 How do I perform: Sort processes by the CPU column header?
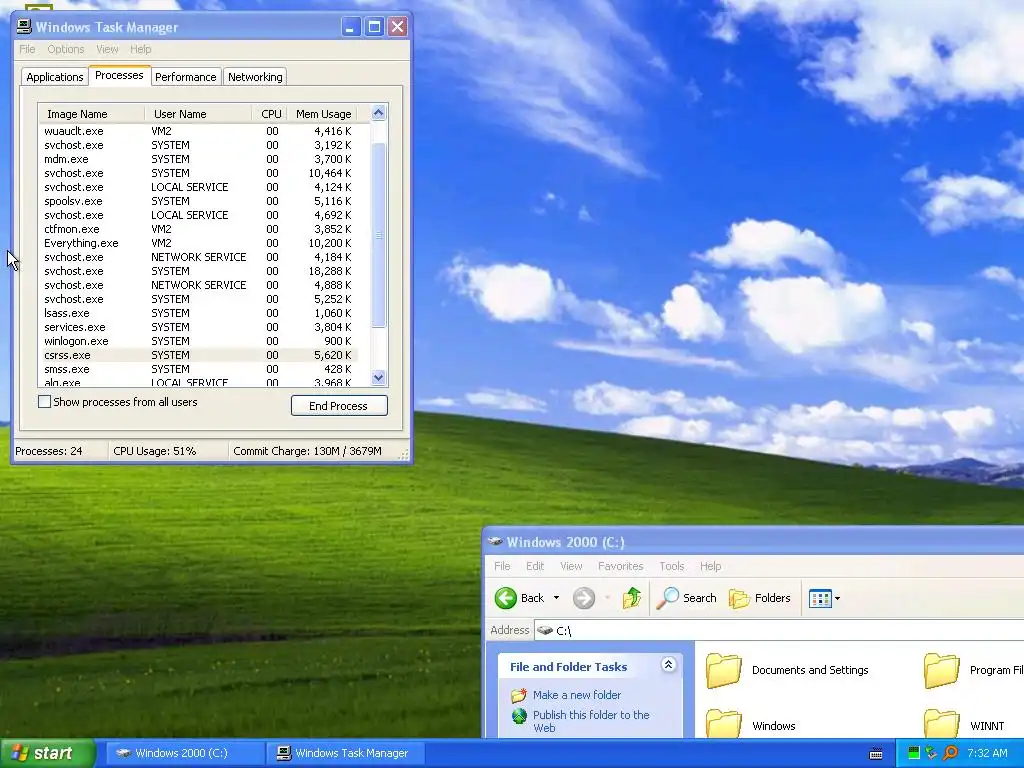point(270,114)
